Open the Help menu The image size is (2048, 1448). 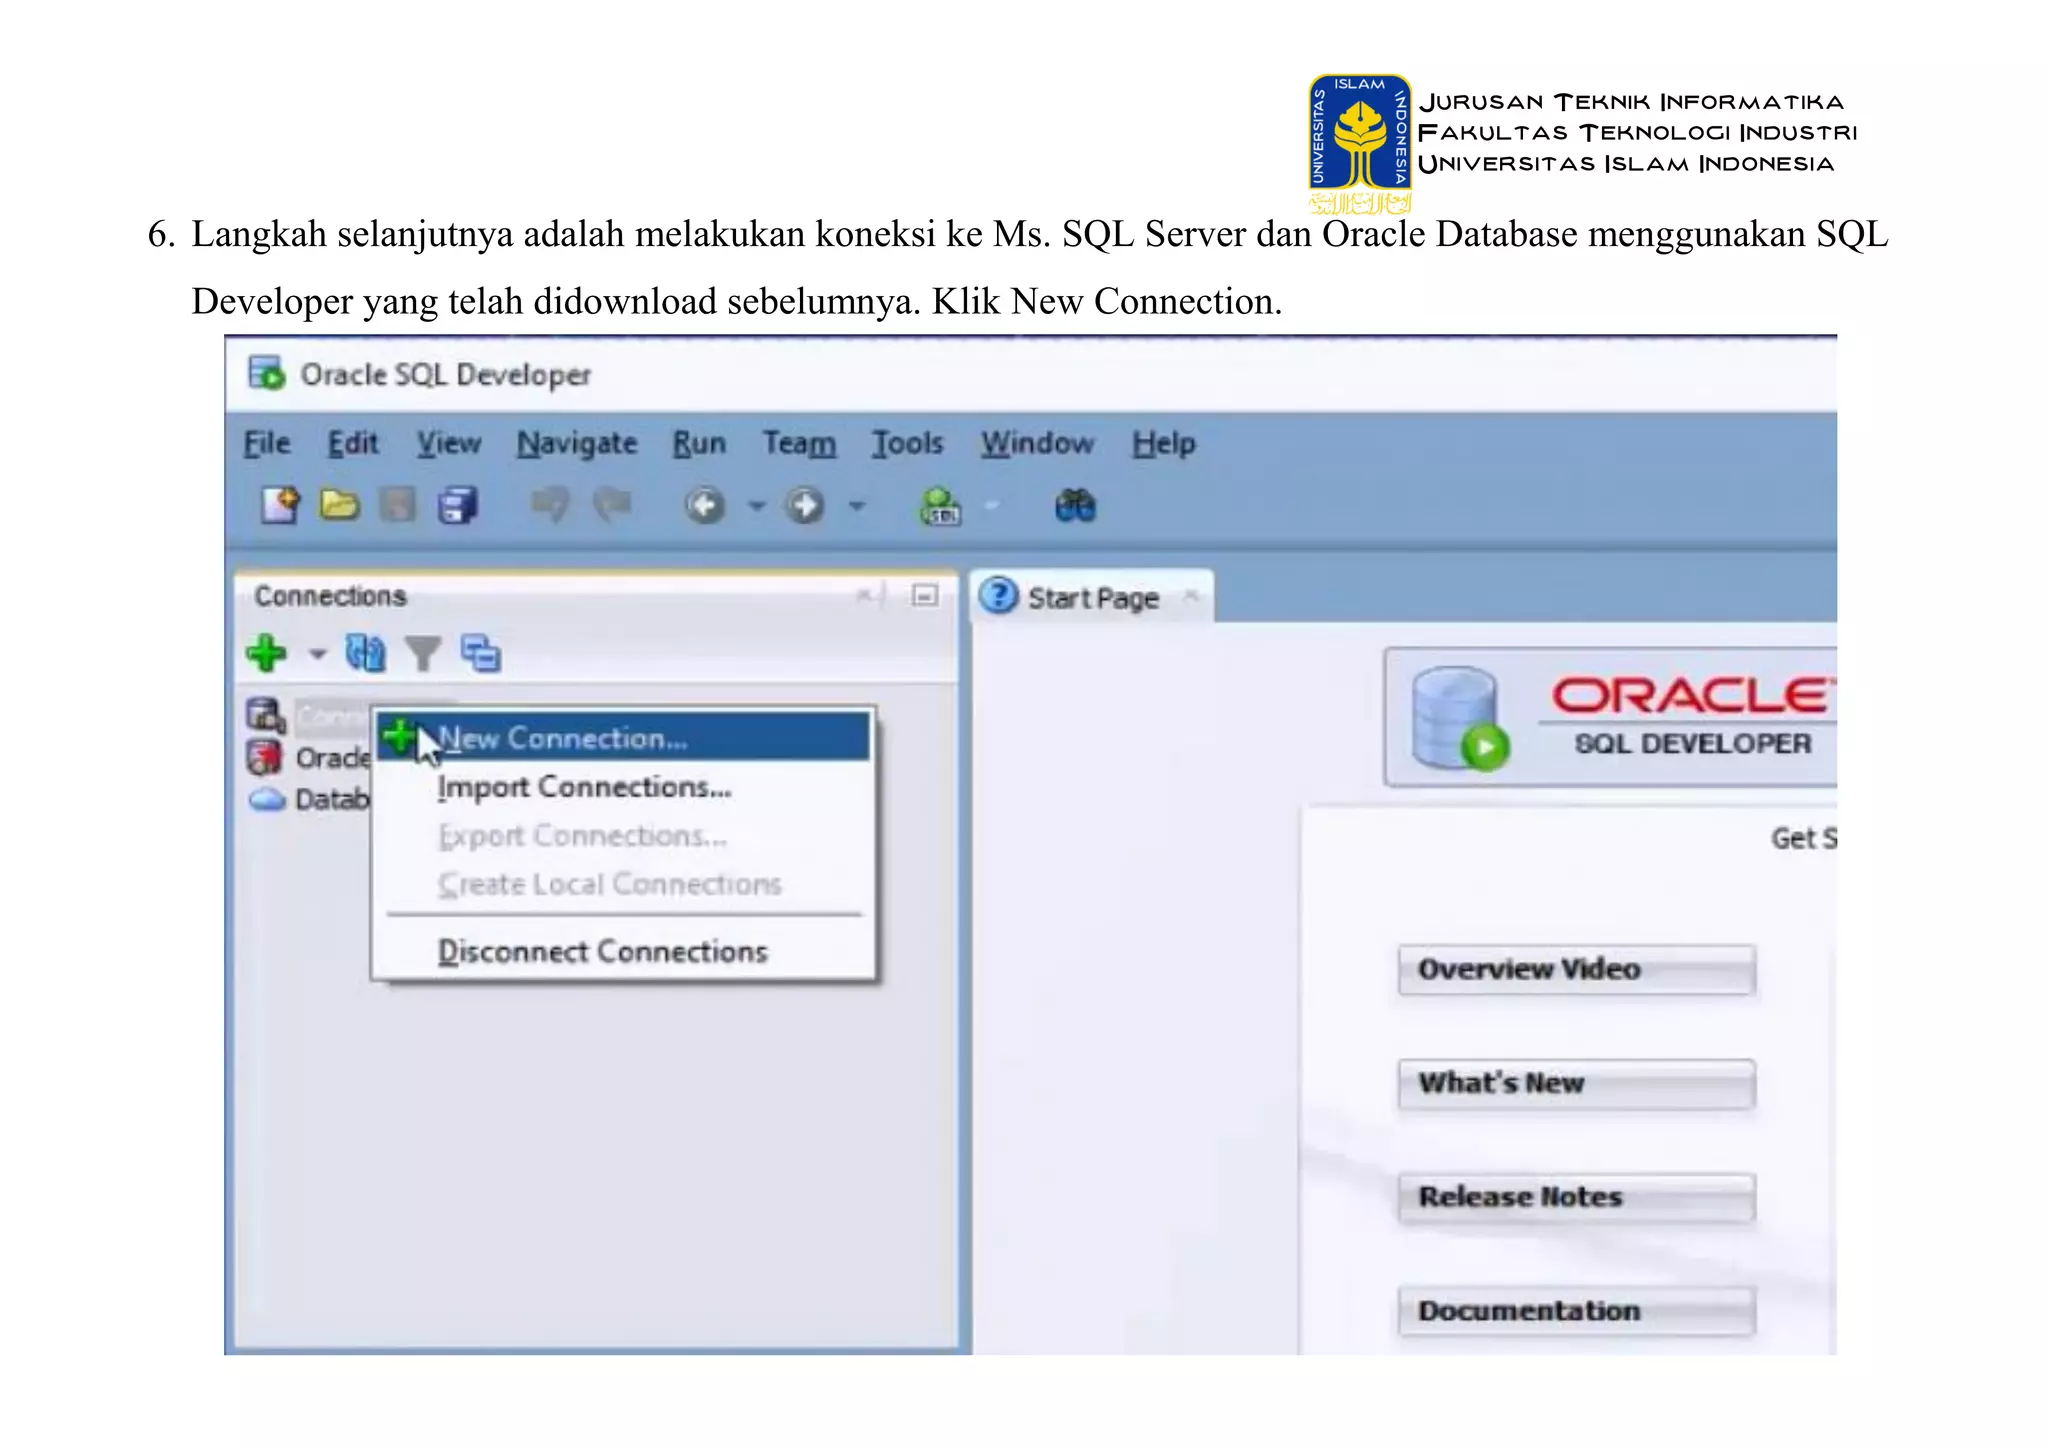click(x=1164, y=442)
